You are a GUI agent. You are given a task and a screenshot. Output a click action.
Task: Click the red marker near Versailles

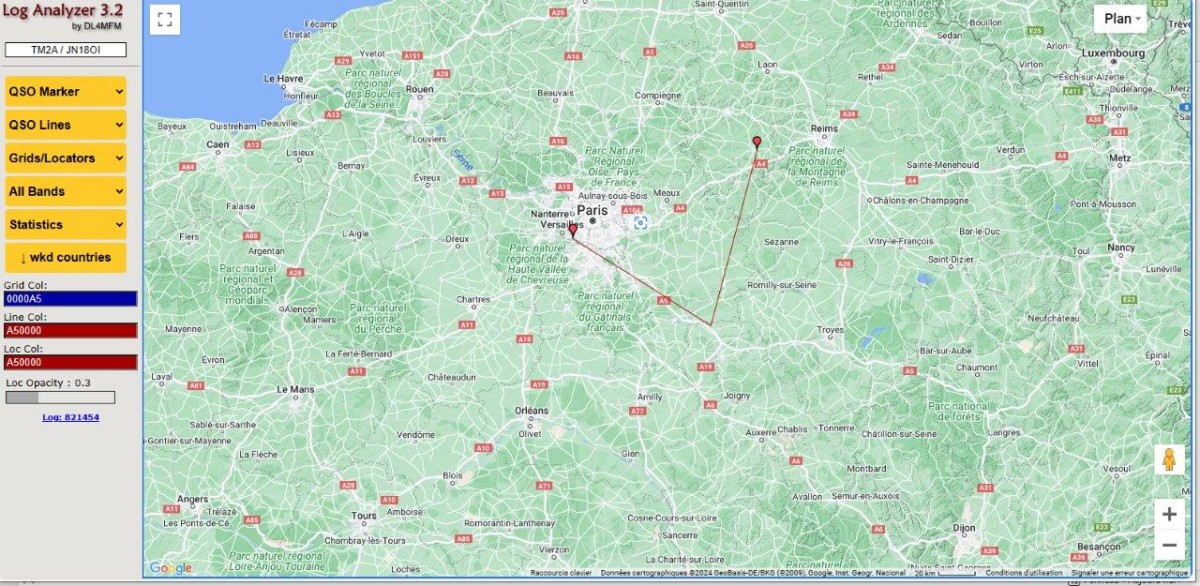(x=572, y=230)
